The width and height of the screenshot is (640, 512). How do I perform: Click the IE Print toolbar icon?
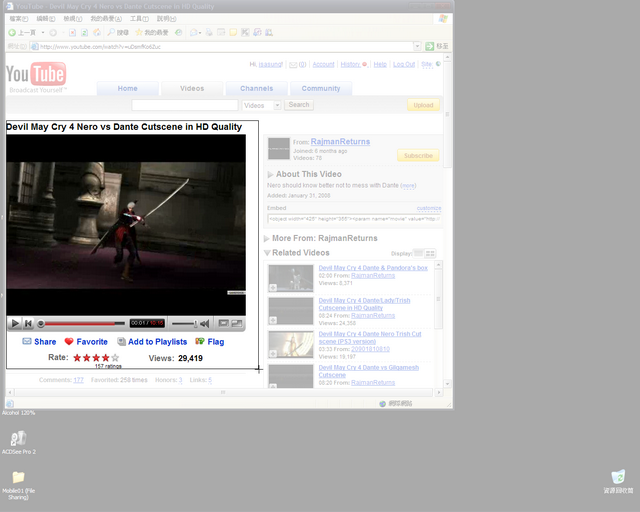(209, 33)
